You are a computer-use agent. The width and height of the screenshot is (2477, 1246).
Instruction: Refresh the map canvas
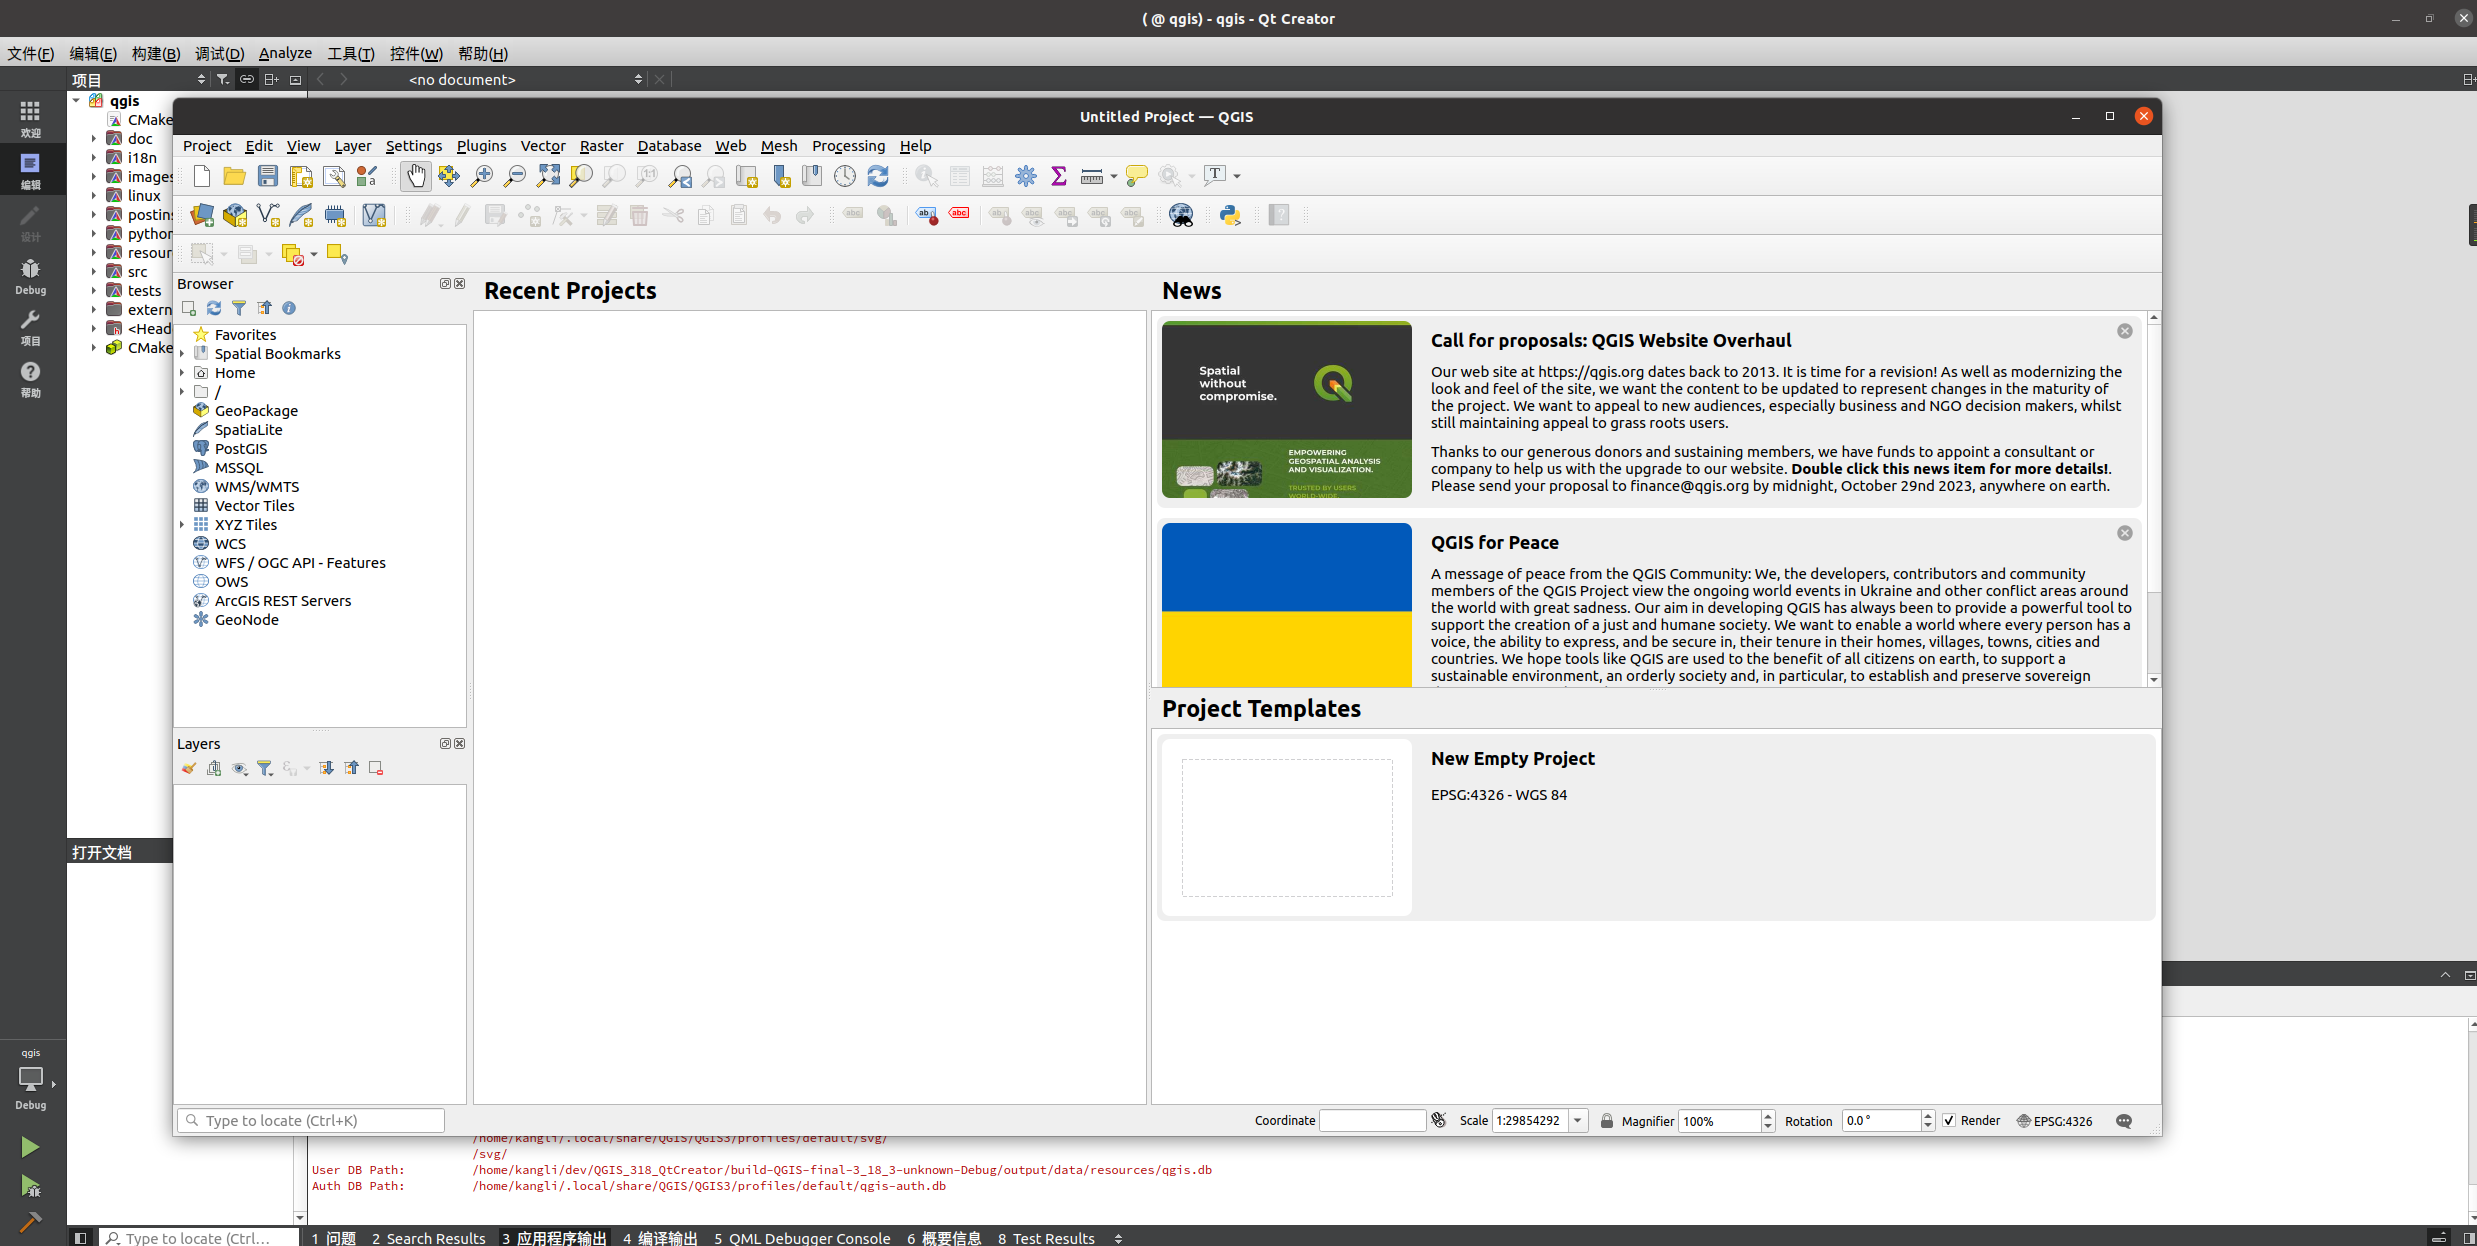click(878, 176)
